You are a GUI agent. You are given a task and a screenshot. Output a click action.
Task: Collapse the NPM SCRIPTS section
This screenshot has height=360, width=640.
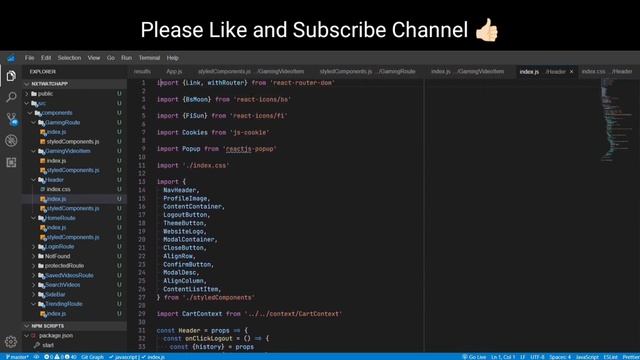click(x=74, y=326)
